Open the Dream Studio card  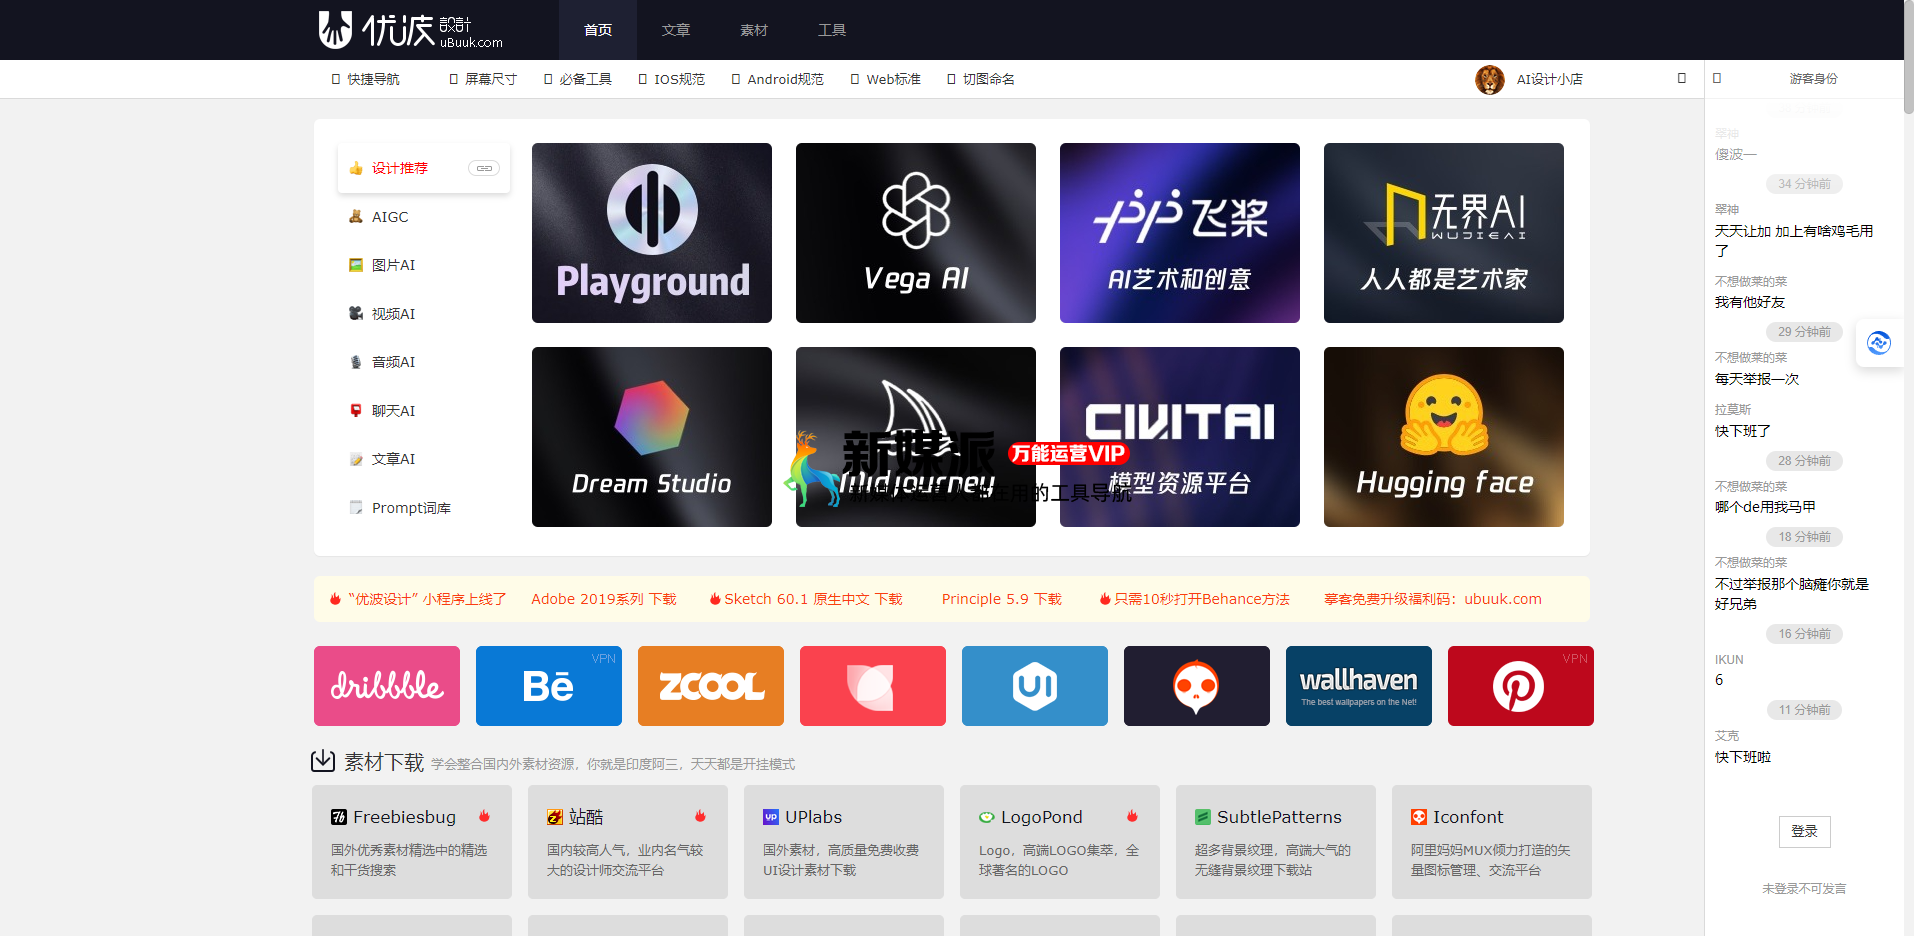(x=652, y=437)
